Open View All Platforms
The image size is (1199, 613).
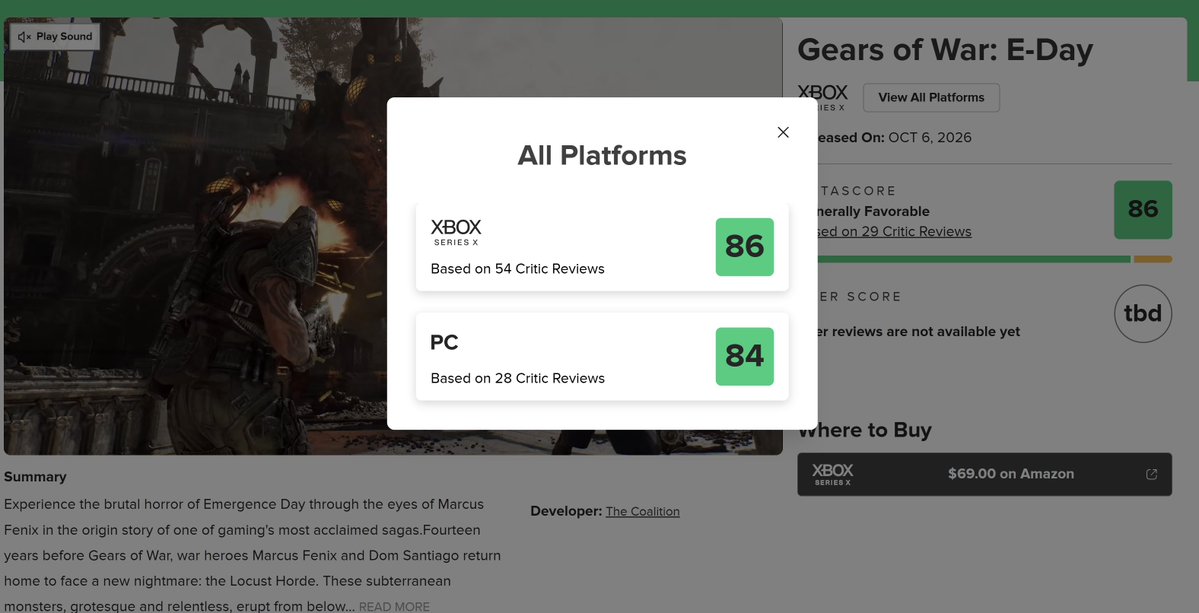pyautogui.click(x=931, y=98)
